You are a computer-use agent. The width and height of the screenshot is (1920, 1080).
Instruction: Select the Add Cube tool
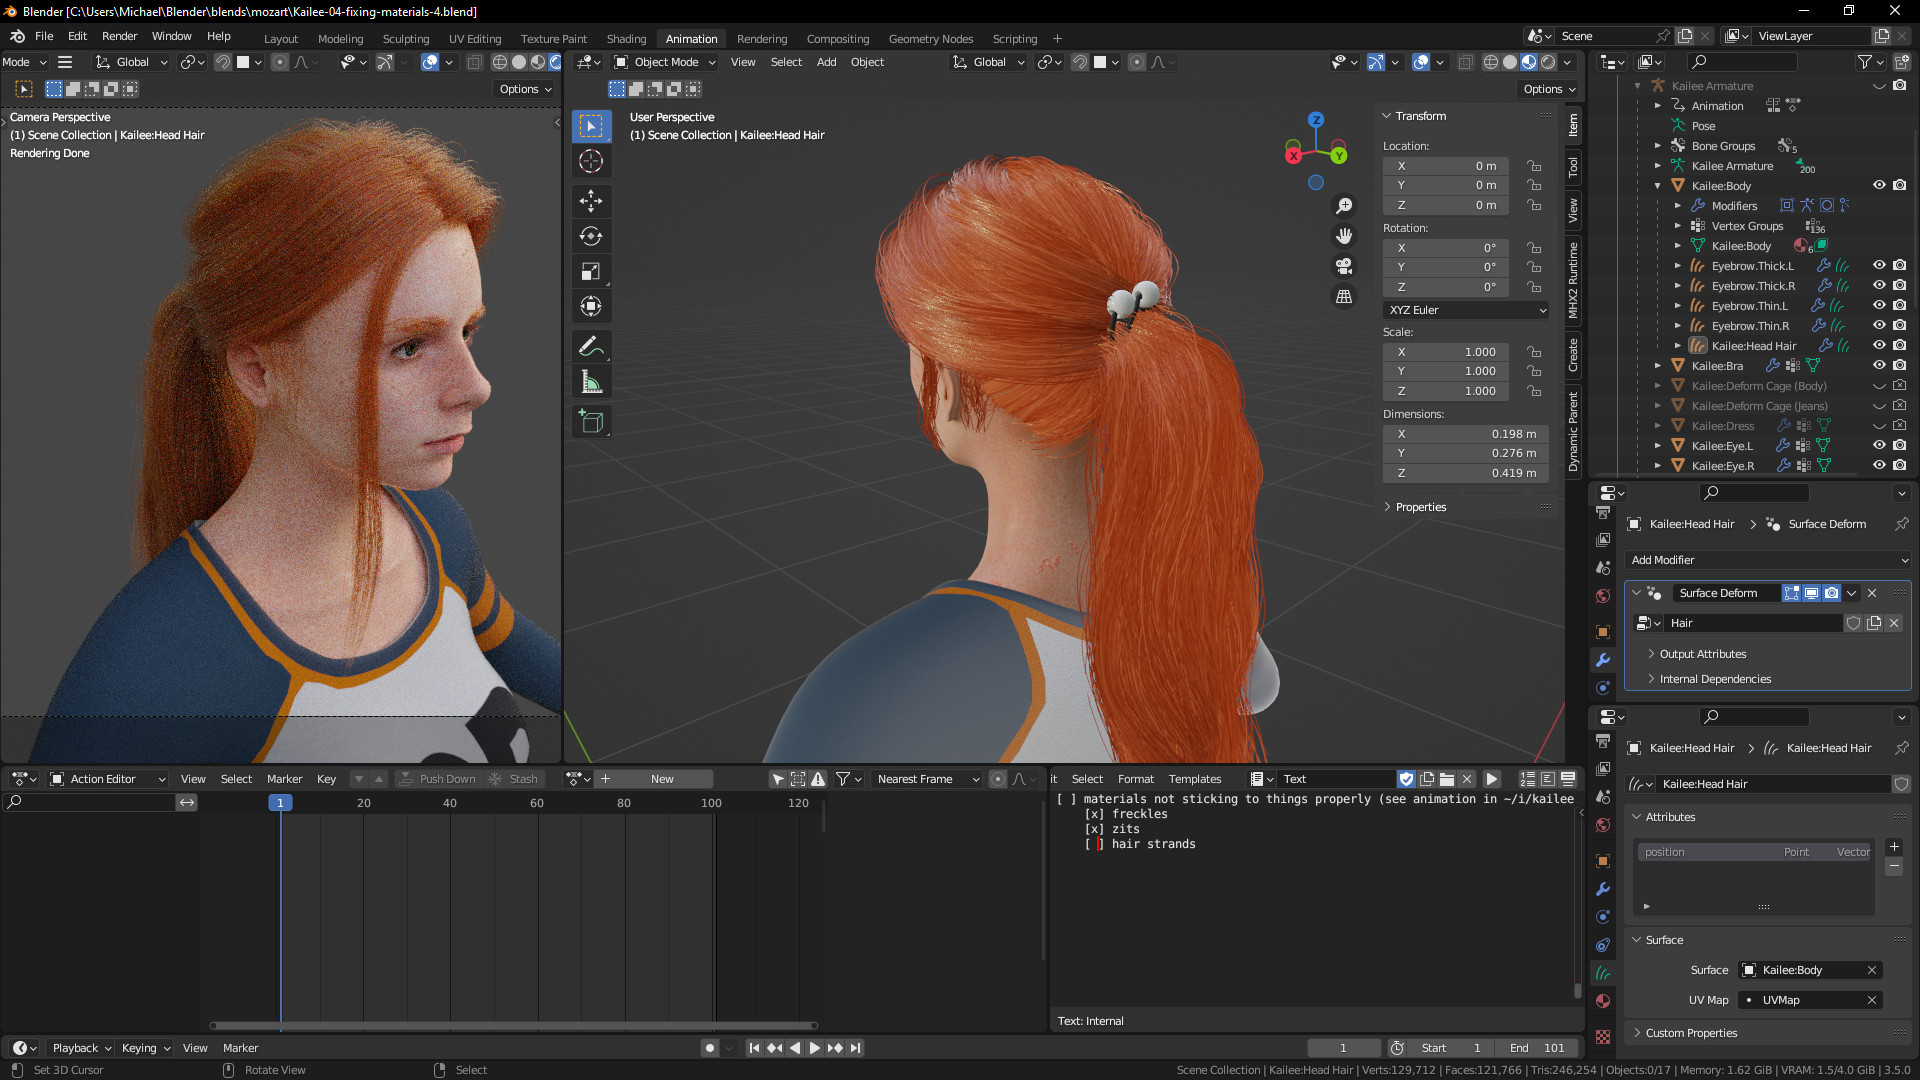[x=591, y=422]
